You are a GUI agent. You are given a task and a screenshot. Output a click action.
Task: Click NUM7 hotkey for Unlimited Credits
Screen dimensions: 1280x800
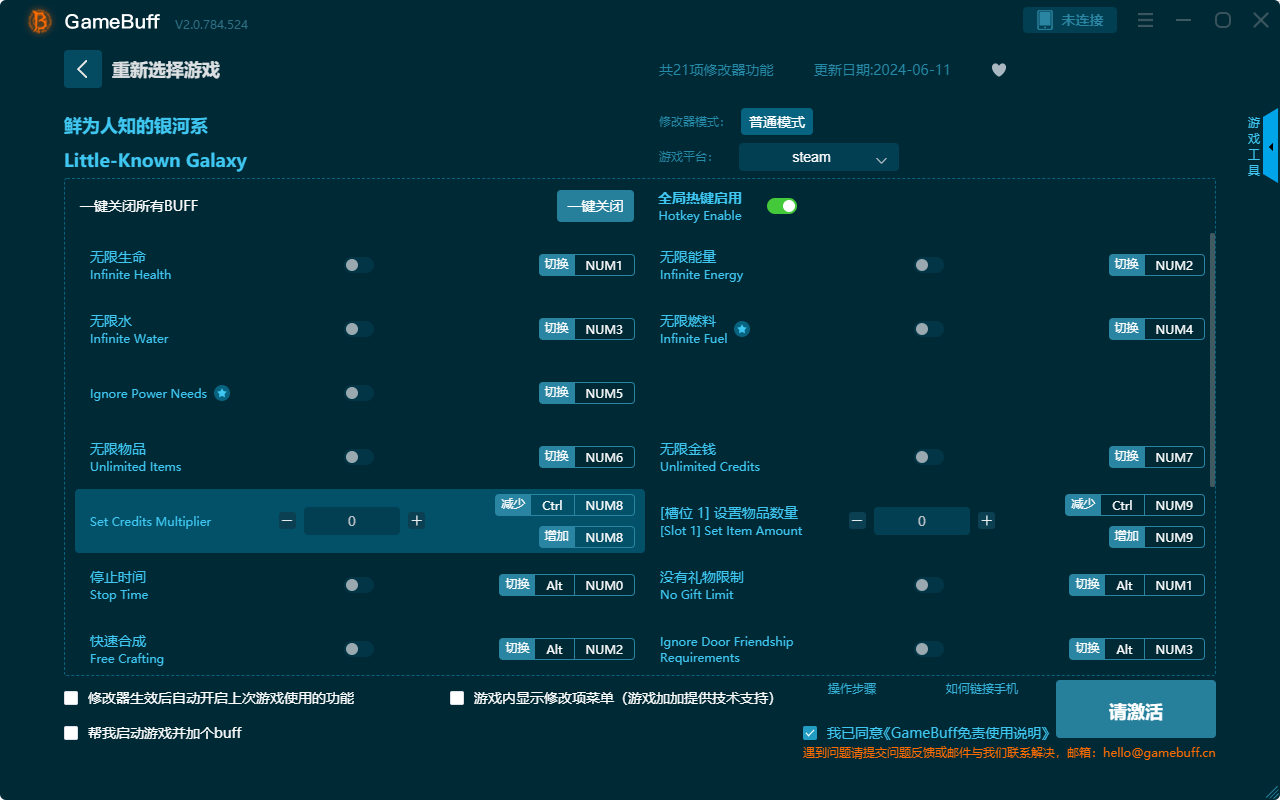[x=1174, y=457]
